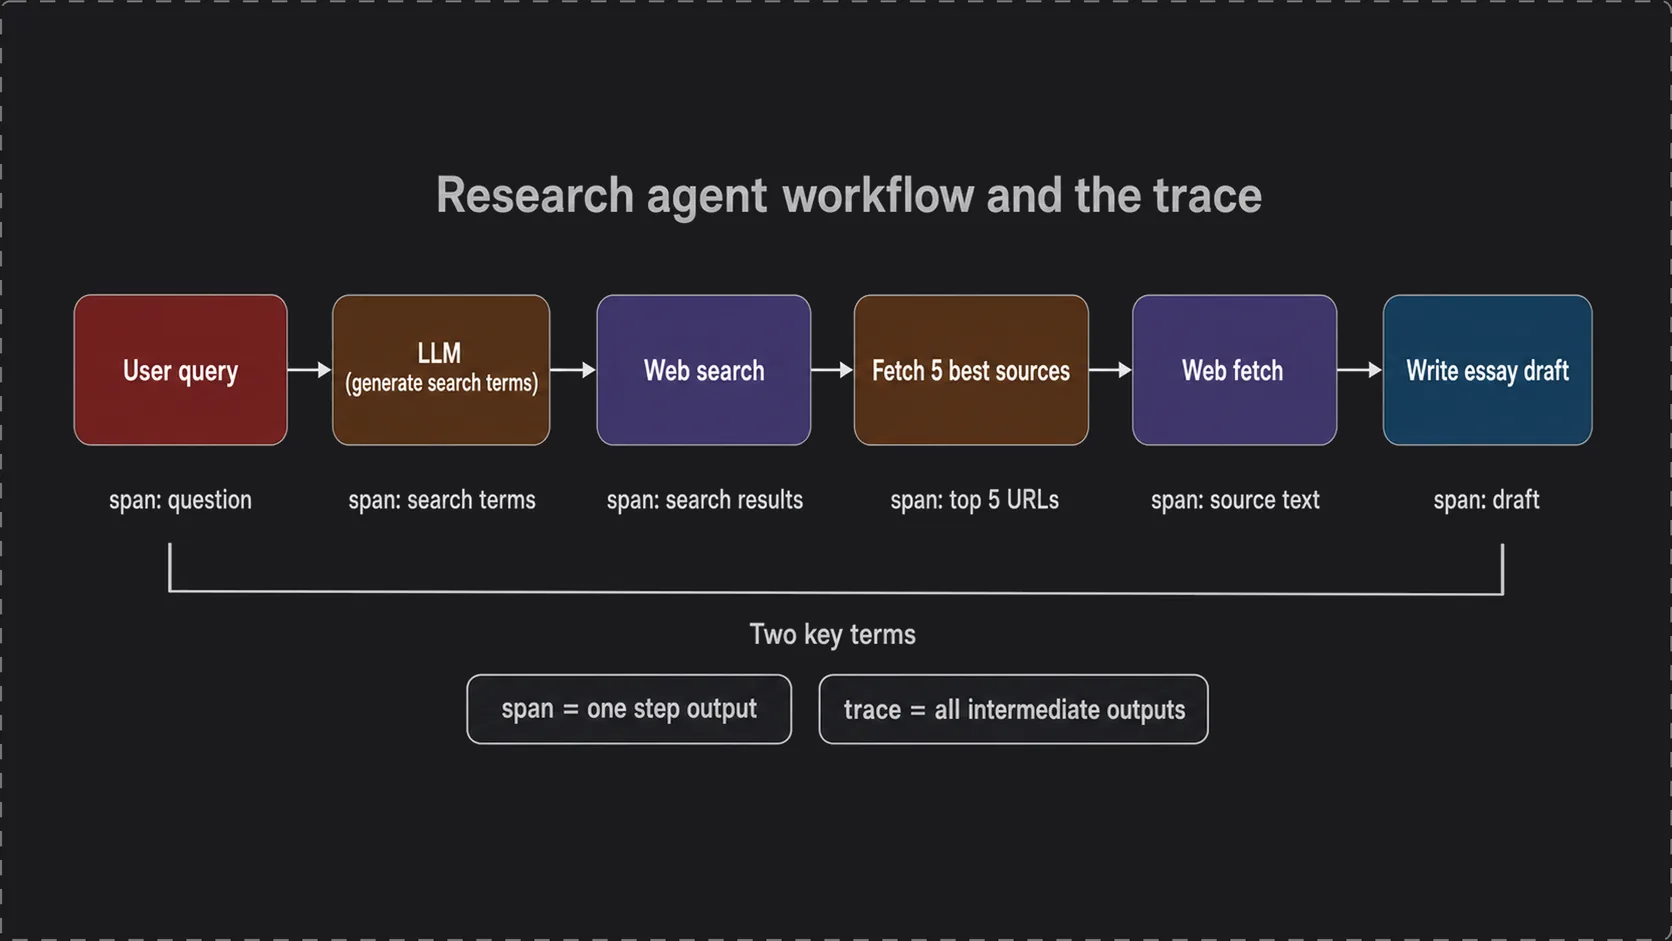
Task: Click the 'span: search terms' label
Action: coord(442,500)
